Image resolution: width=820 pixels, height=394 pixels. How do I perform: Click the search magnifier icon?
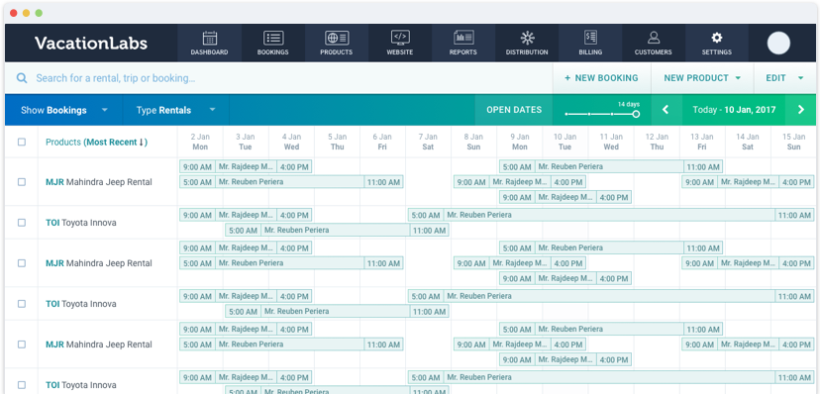click(x=21, y=78)
